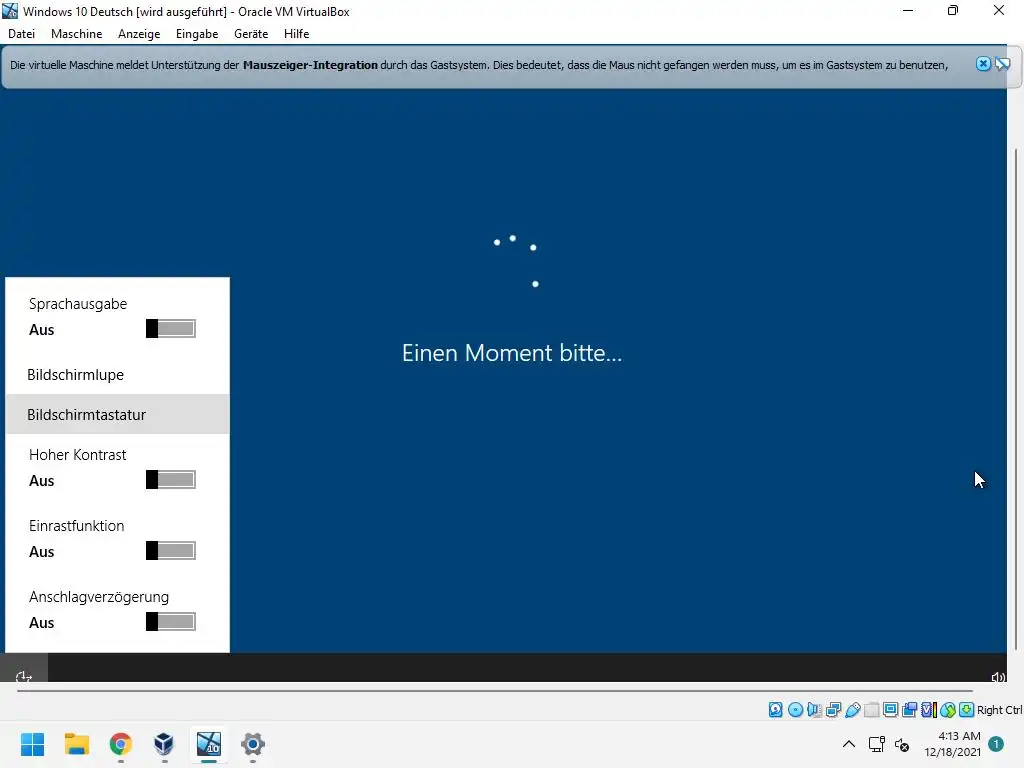This screenshot has height=768, width=1024.
Task: Click the host muted volume tray icon
Action: pos(902,744)
